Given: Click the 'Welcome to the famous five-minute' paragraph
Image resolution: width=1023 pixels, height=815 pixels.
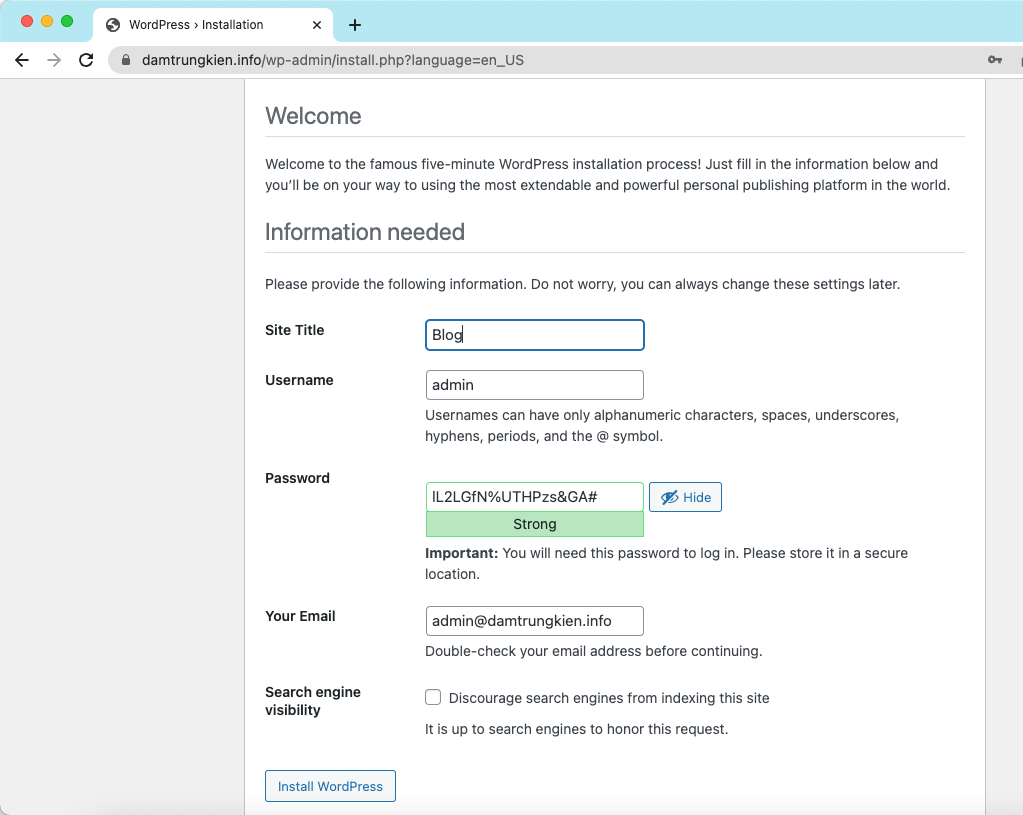Looking at the screenshot, I should 607,175.
